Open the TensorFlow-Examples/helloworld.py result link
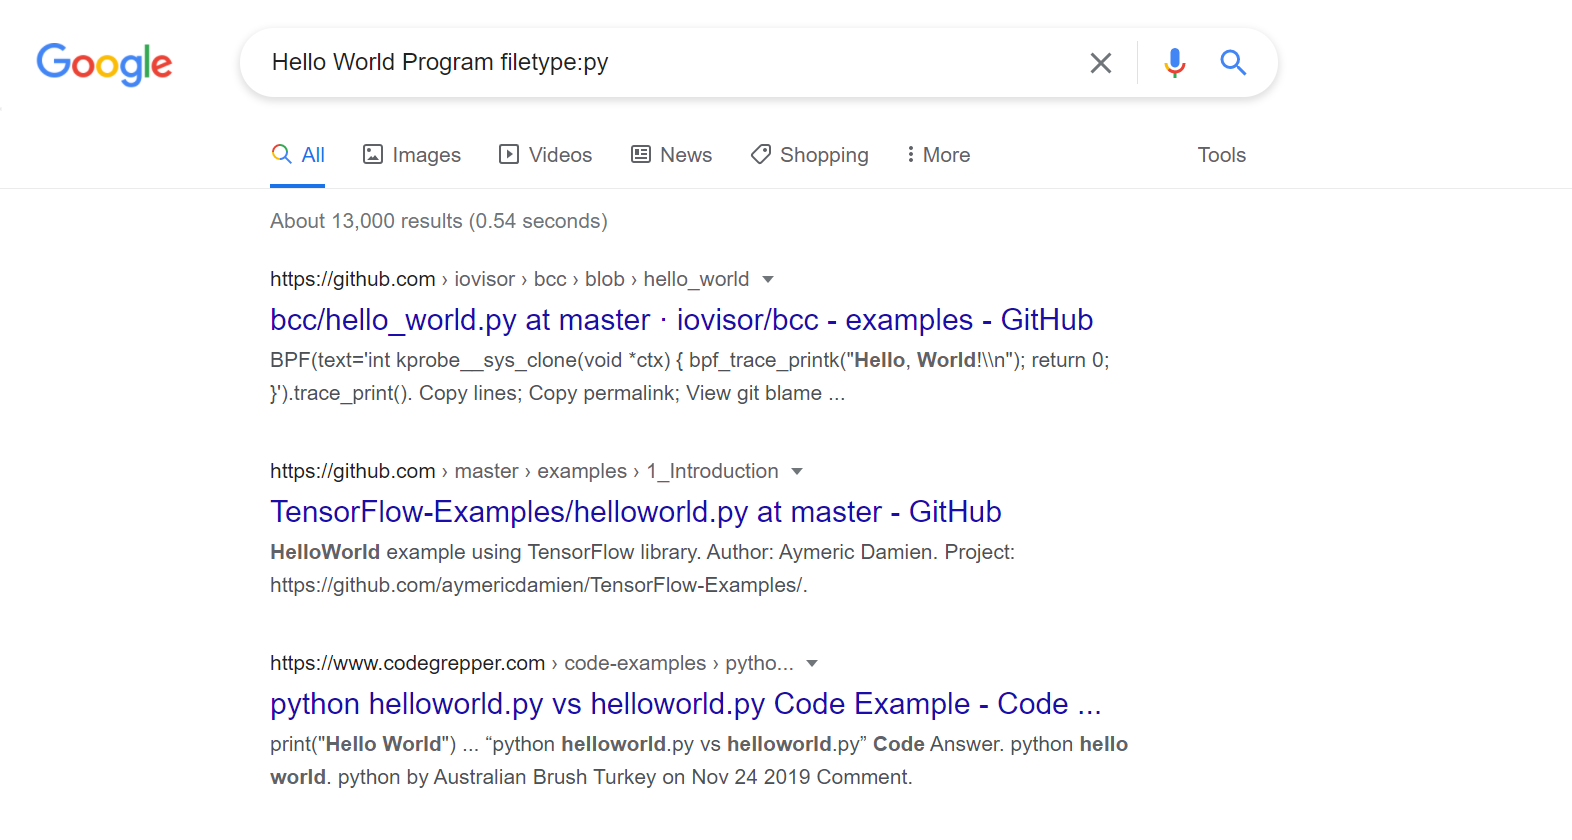 pyautogui.click(x=636, y=512)
